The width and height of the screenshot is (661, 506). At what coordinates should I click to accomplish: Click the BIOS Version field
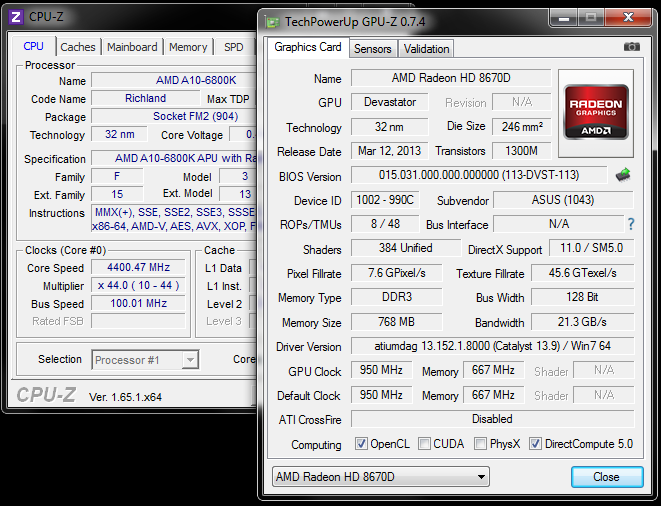479,175
